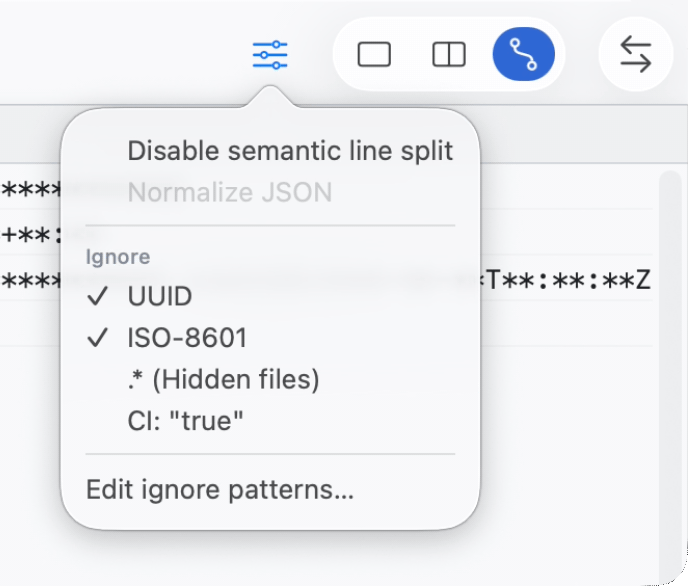
Task: Disable semantic line split
Action: 290,151
